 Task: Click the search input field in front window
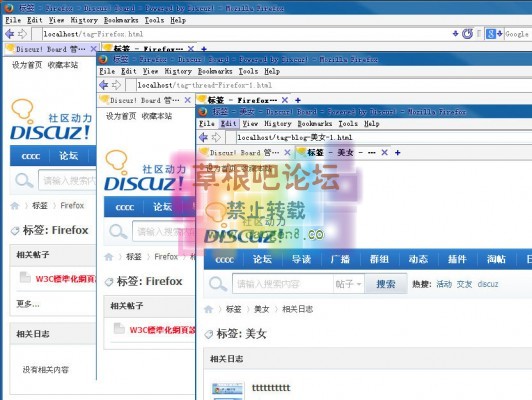click(x=282, y=284)
